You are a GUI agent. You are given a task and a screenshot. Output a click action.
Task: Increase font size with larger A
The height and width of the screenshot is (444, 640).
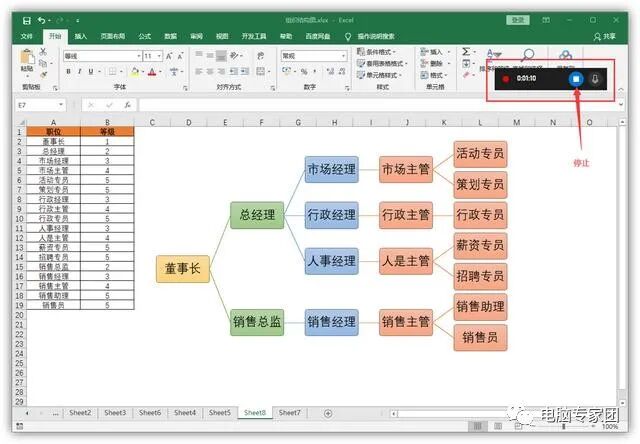pyautogui.click(x=169, y=56)
